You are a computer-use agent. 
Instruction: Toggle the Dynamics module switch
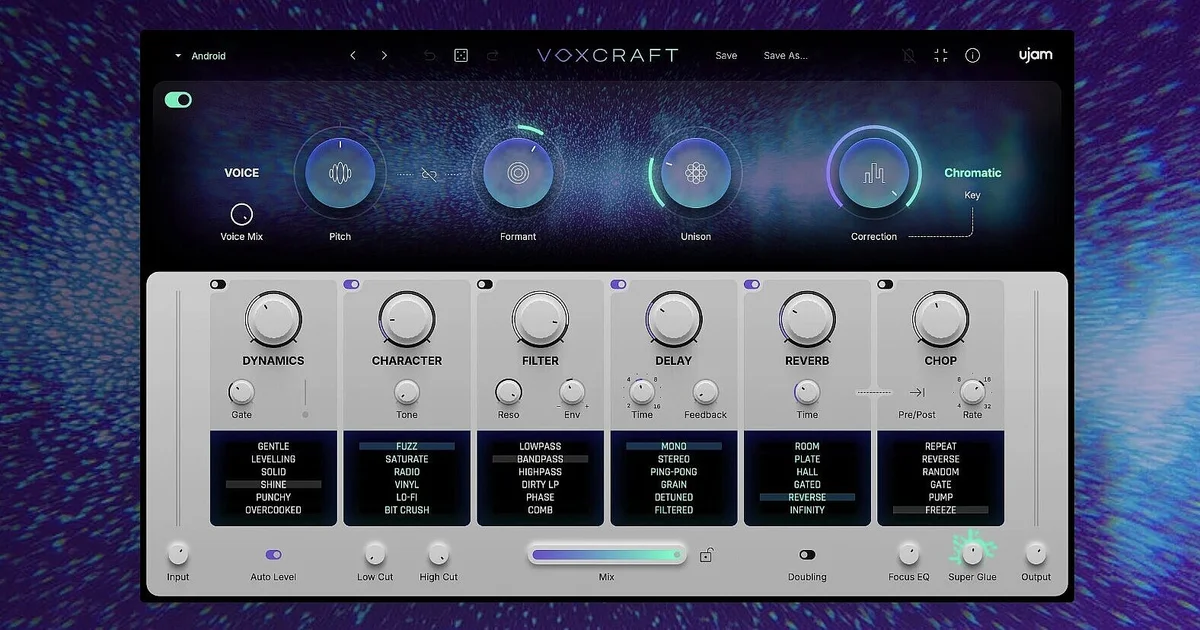[x=218, y=285]
